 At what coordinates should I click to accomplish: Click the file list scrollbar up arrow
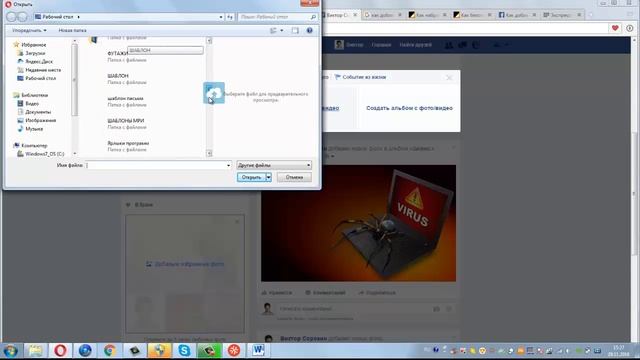tap(209, 40)
